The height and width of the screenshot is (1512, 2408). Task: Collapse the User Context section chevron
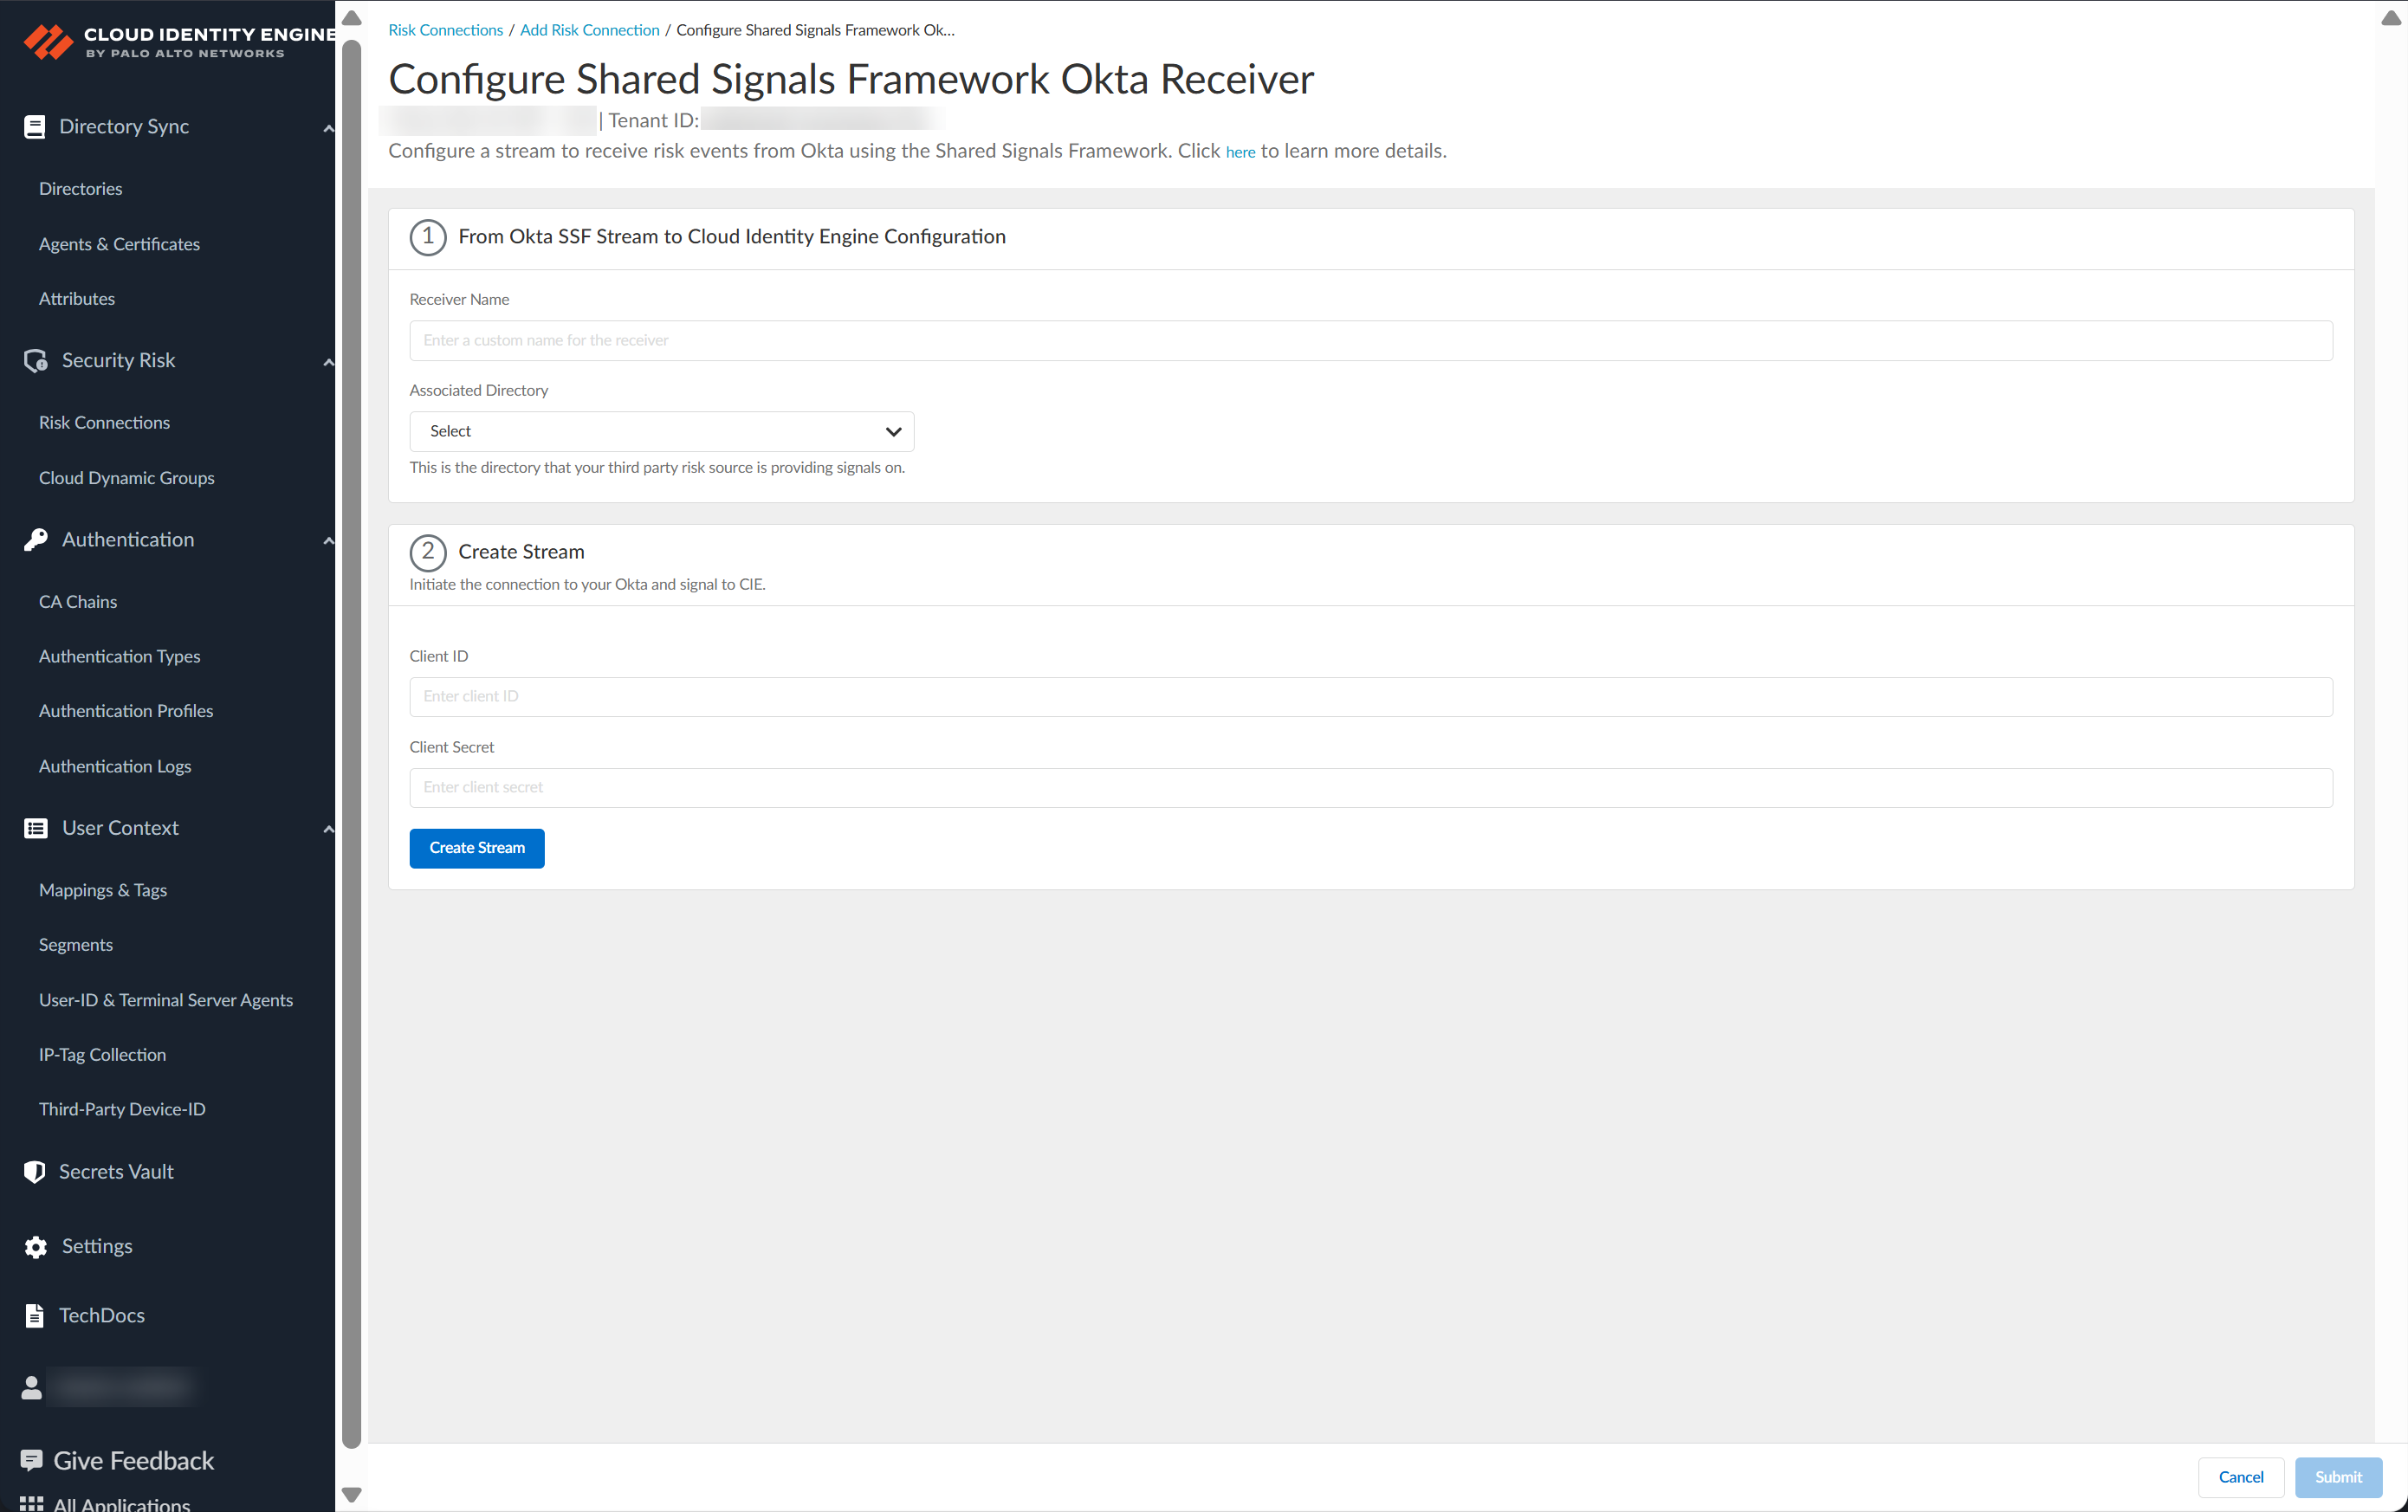[x=328, y=829]
